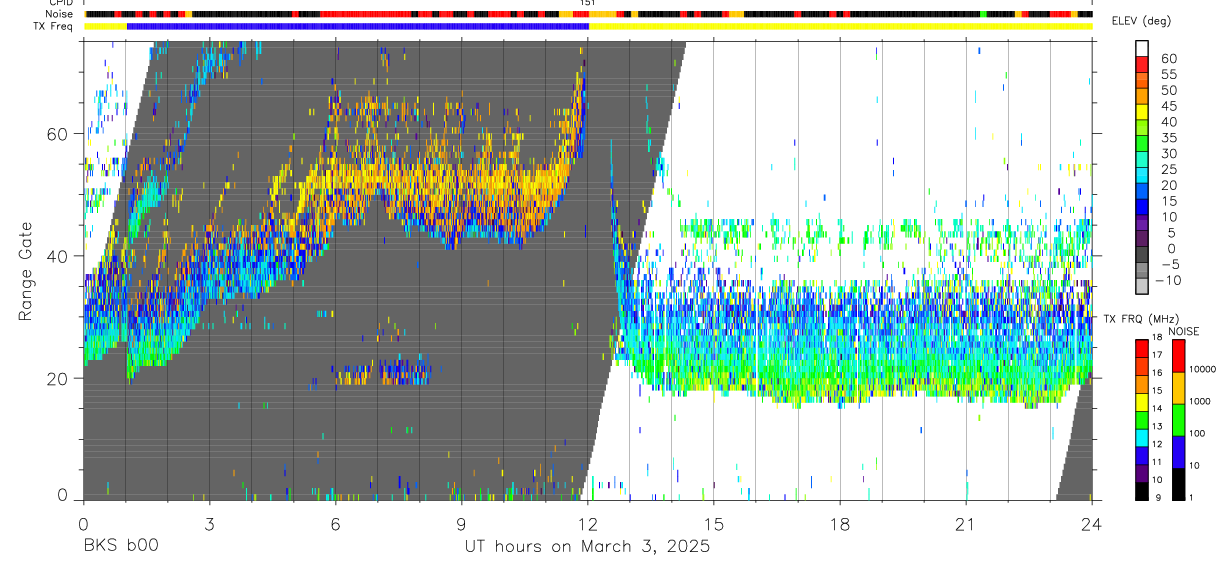The width and height of the screenshot is (1228, 567).
Task: Click the 'BKS b00' radar beam label
Action: pos(120,547)
